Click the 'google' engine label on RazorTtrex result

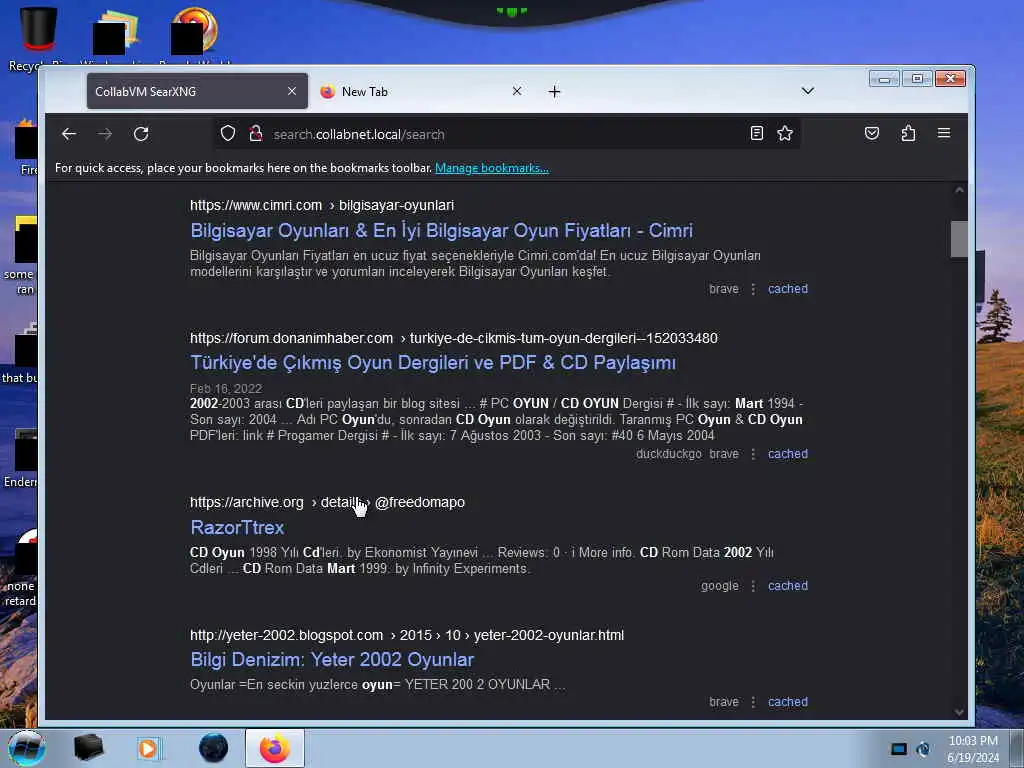point(720,586)
